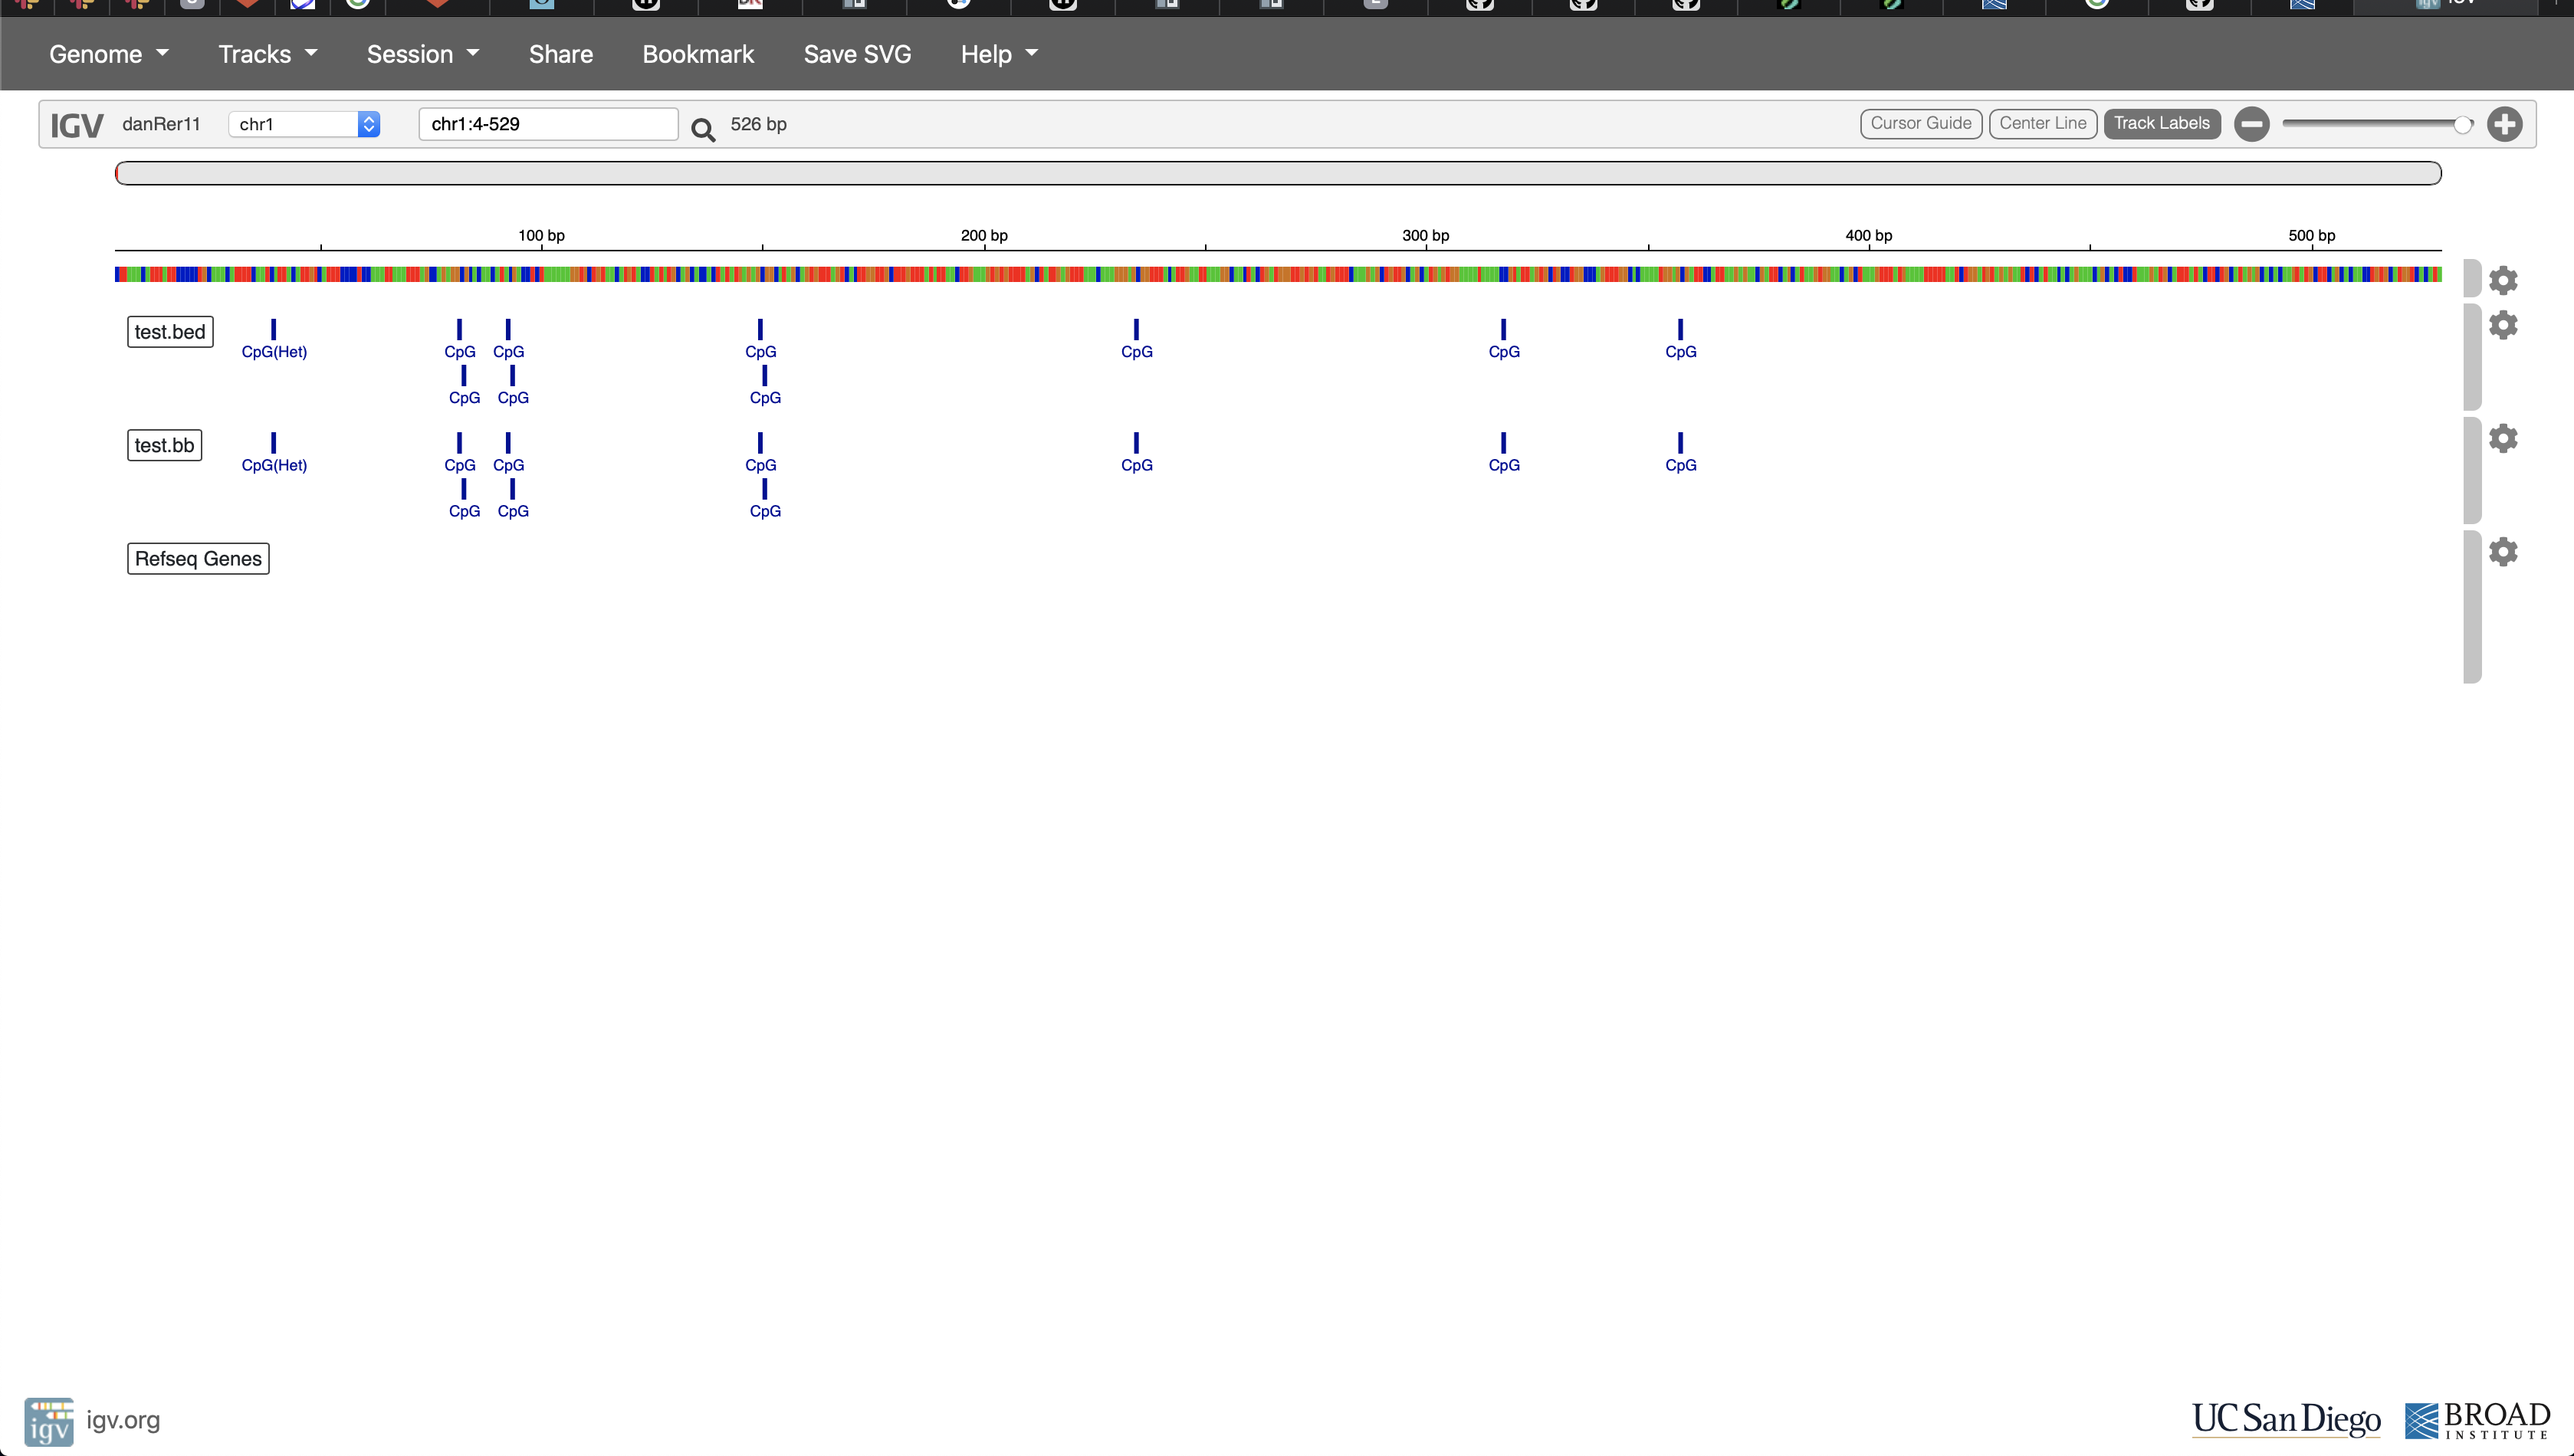
Task: Open the chr1 chromosome selector
Action: (303, 123)
